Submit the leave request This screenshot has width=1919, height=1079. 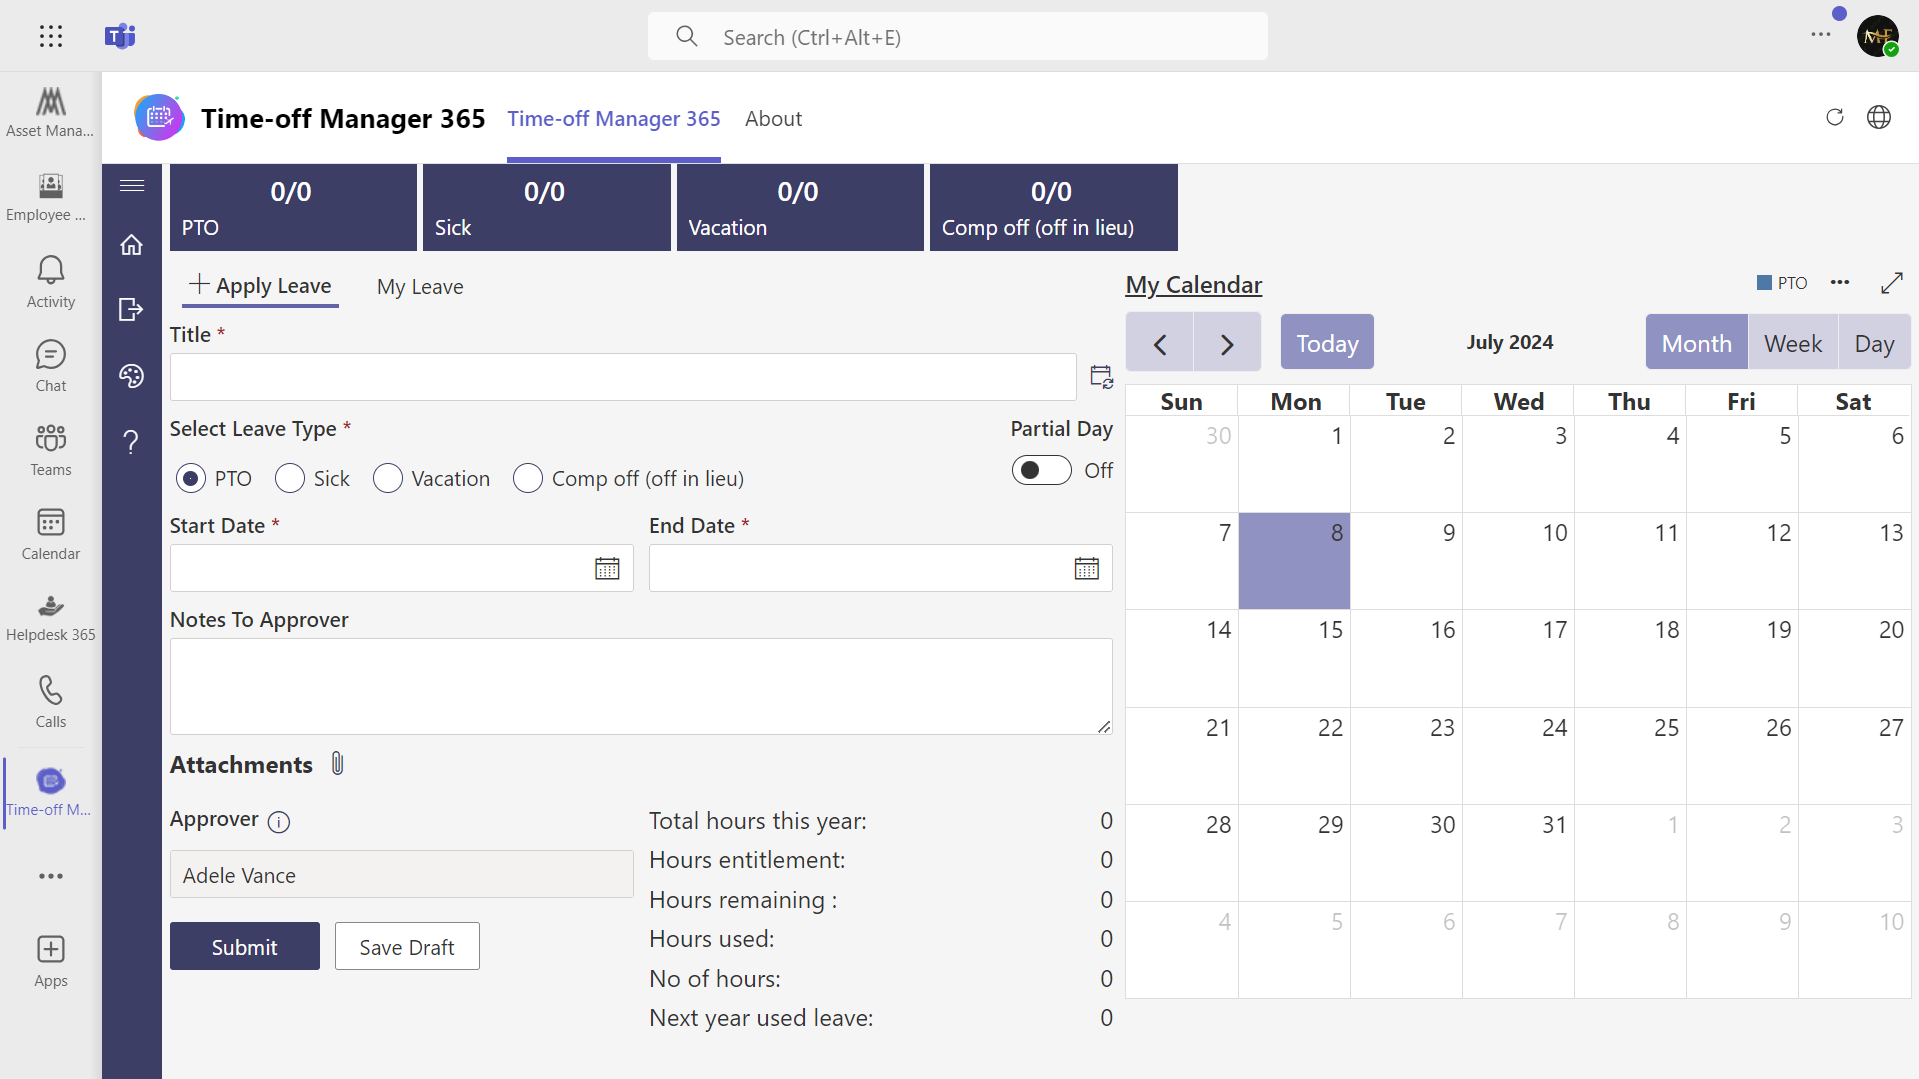[x=245, y=946]
